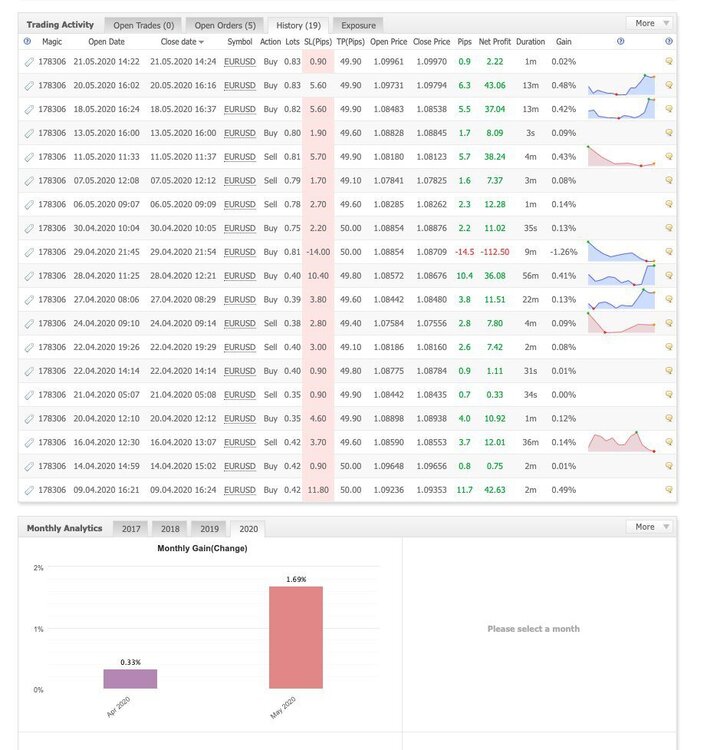This screenshot has width=707, height=750.
Task: Click mini chart of 16.04.2020 12:30 trade
Action: (621, 441)
